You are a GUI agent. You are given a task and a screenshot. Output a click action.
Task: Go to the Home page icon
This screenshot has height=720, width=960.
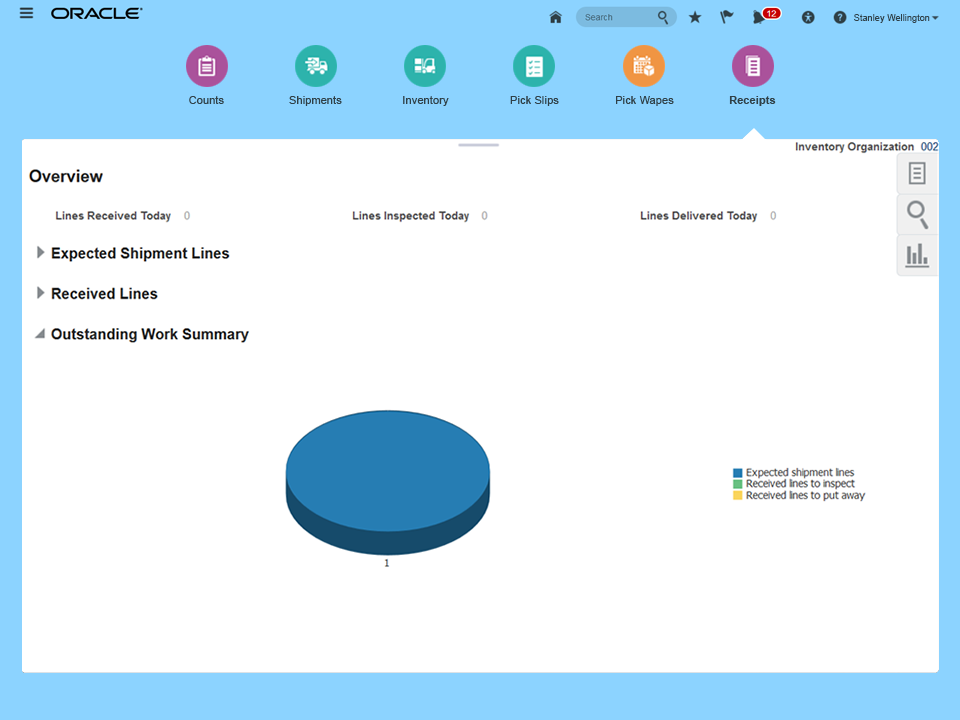coord(555,17)
